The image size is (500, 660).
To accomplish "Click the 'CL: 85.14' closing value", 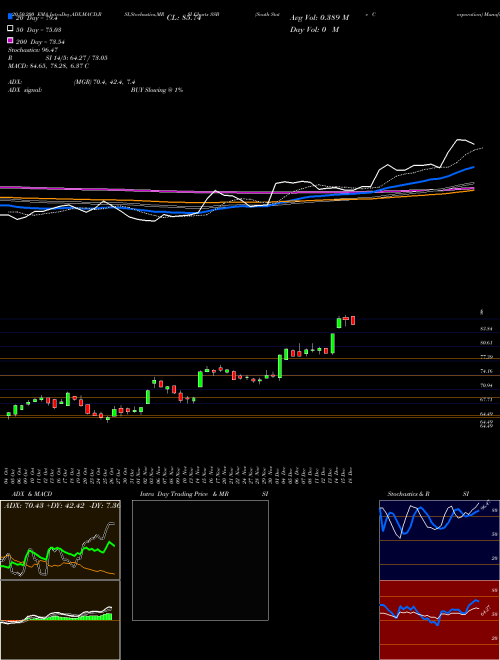I will point(184,18).
